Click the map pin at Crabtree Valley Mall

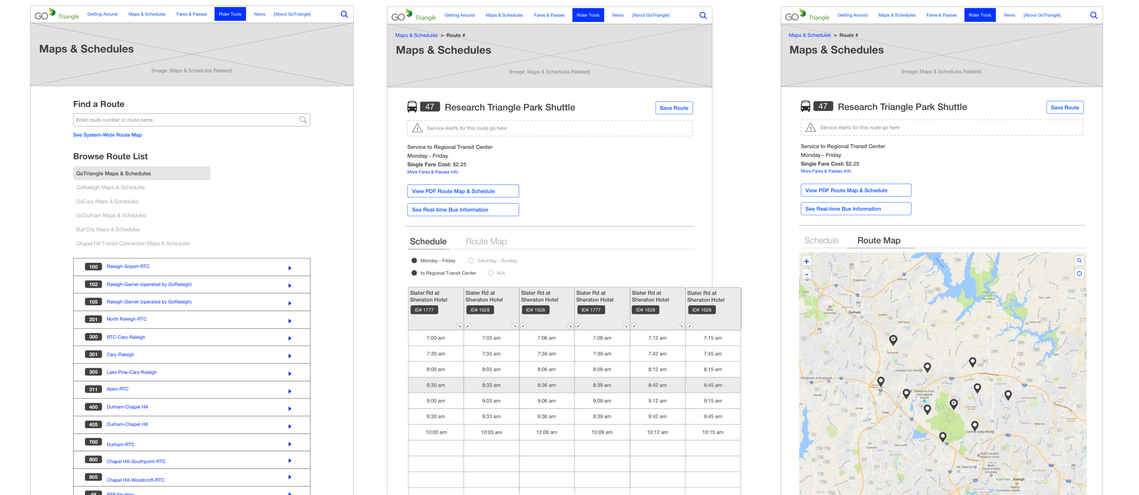(x=975, y=425)
